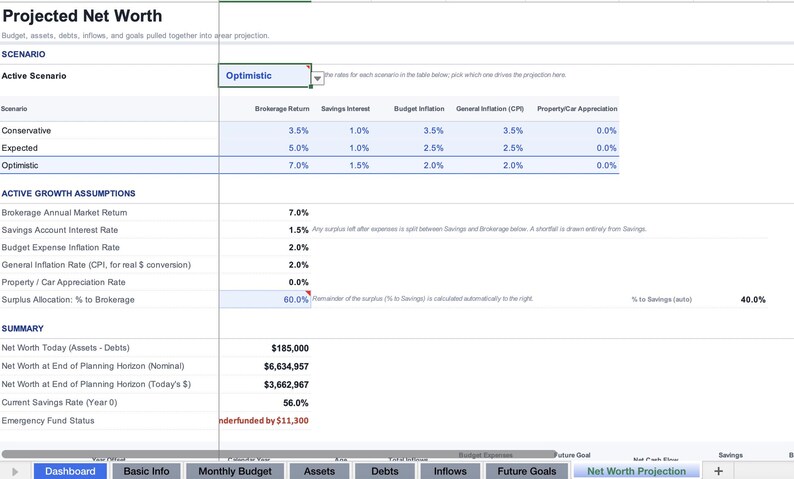Click the Budget Inflation column header
This screenshot has width=794, height=479.
[419, 109]
